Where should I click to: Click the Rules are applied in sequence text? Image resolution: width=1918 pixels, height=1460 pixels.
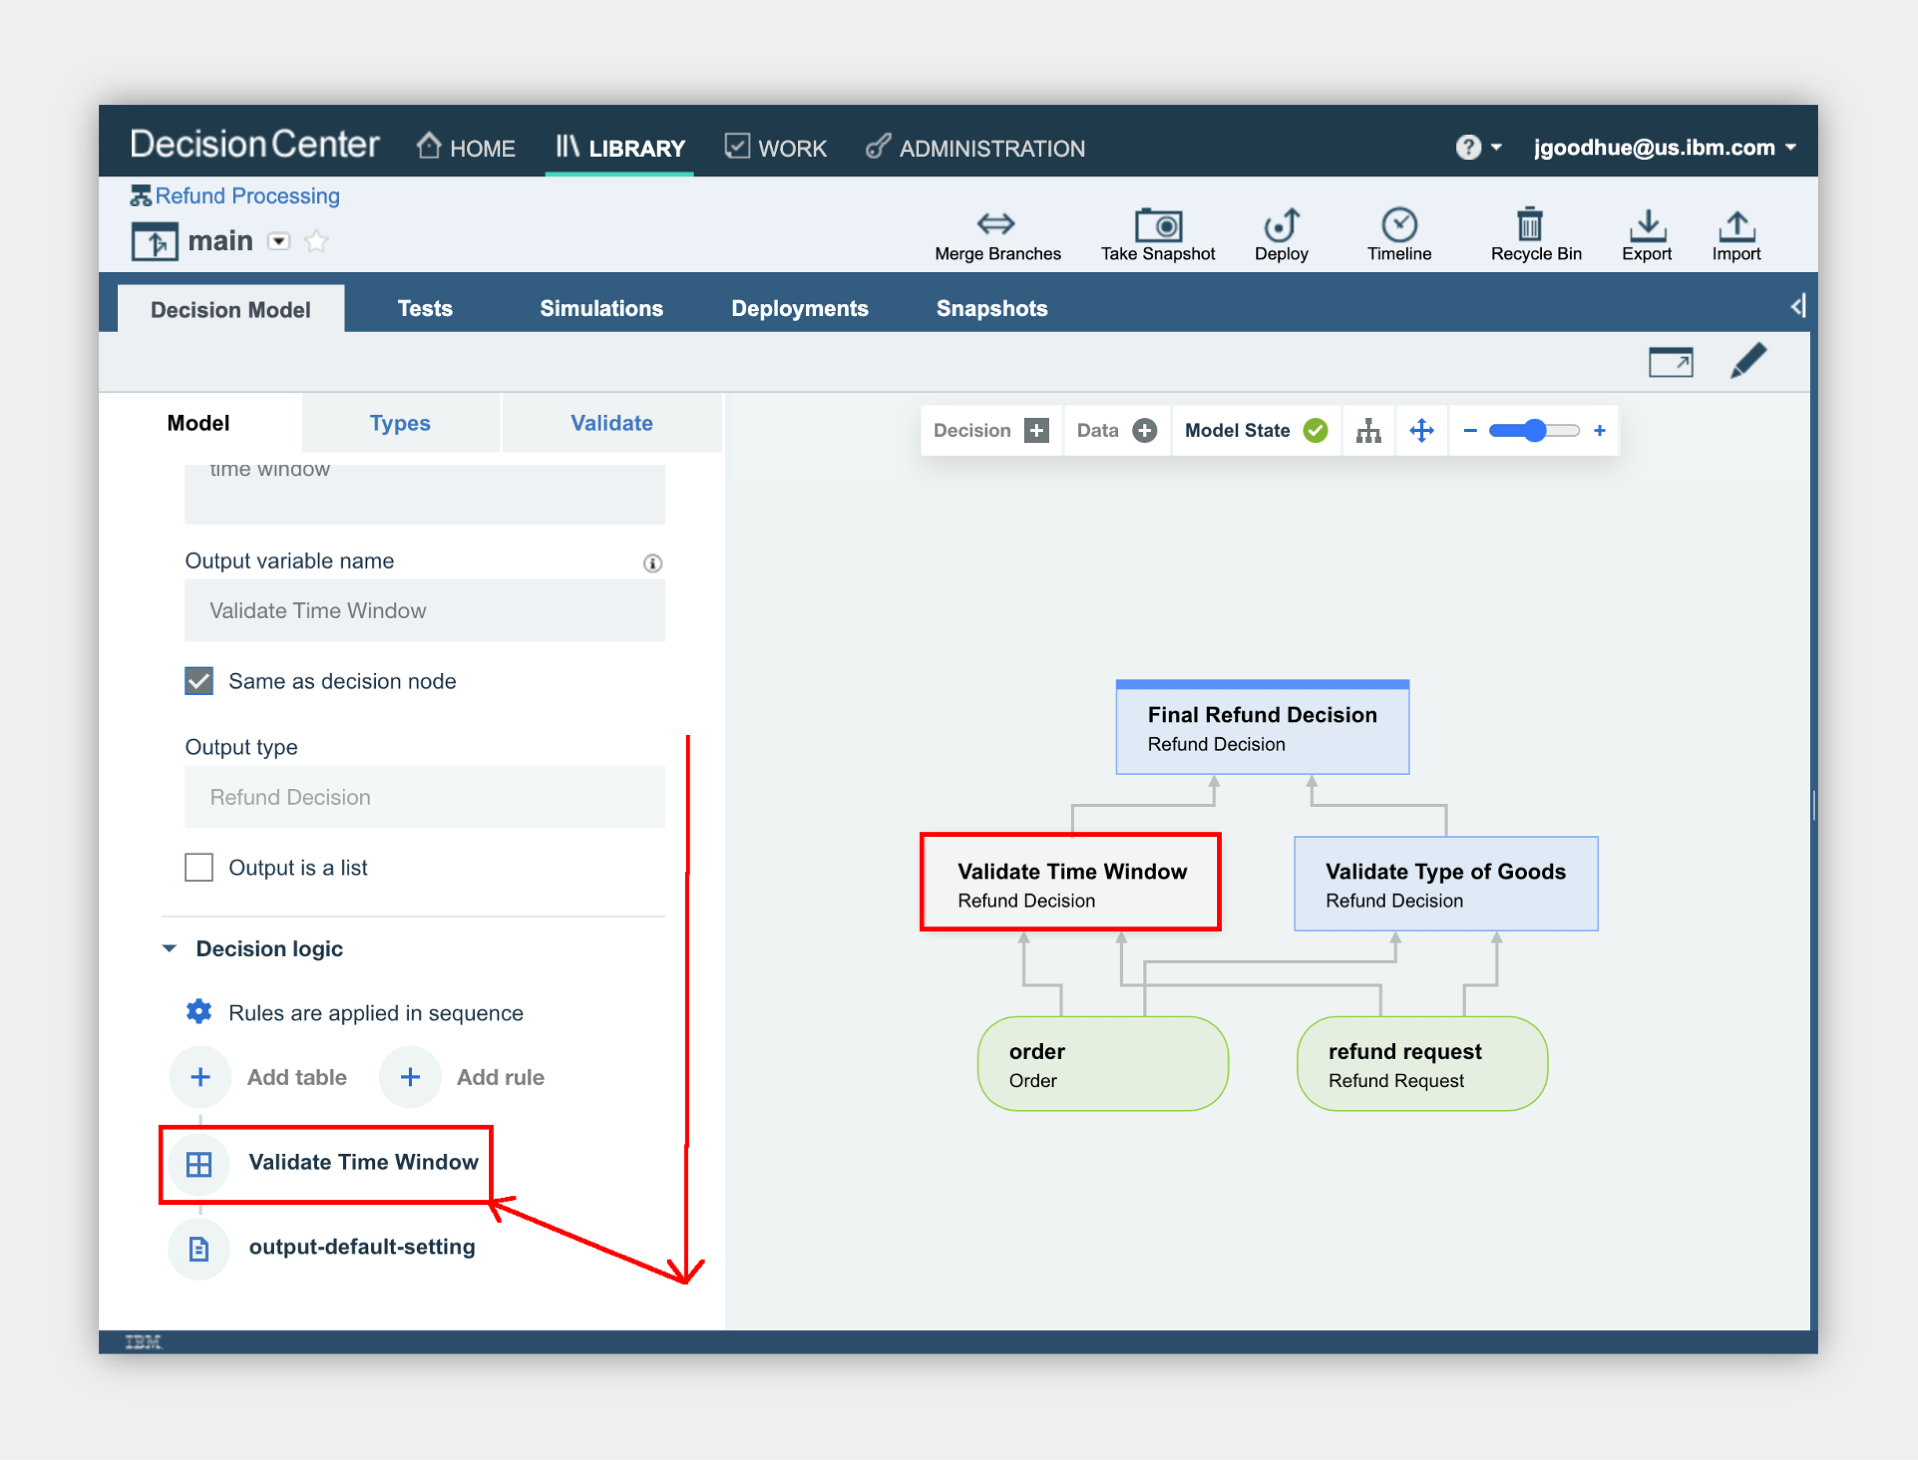click(376, 1013)
